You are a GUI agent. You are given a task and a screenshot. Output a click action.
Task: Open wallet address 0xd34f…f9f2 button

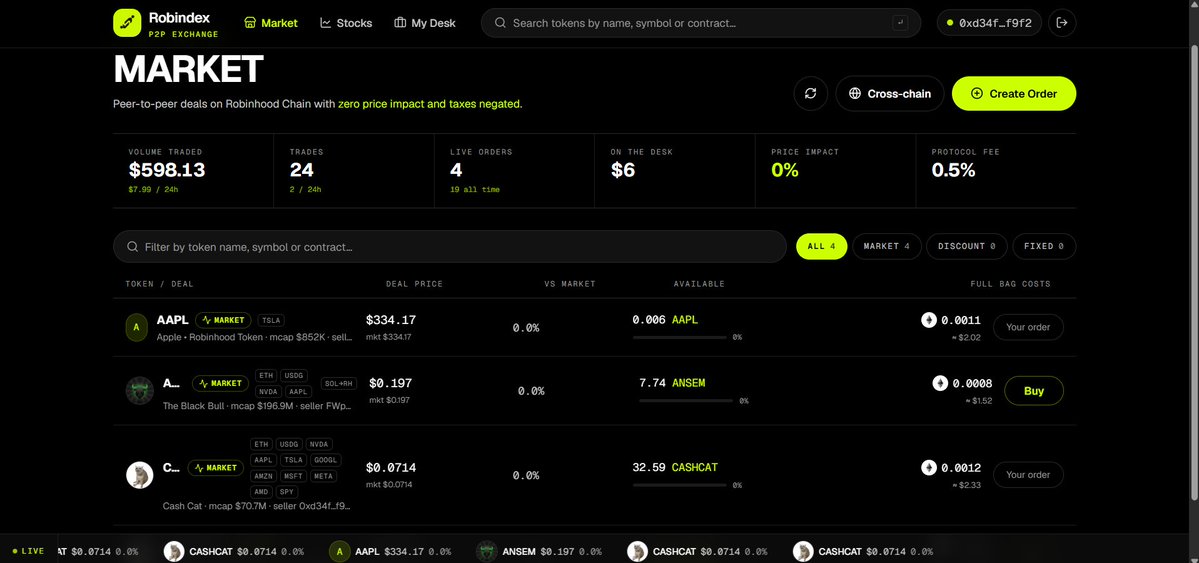click(989, 23)
